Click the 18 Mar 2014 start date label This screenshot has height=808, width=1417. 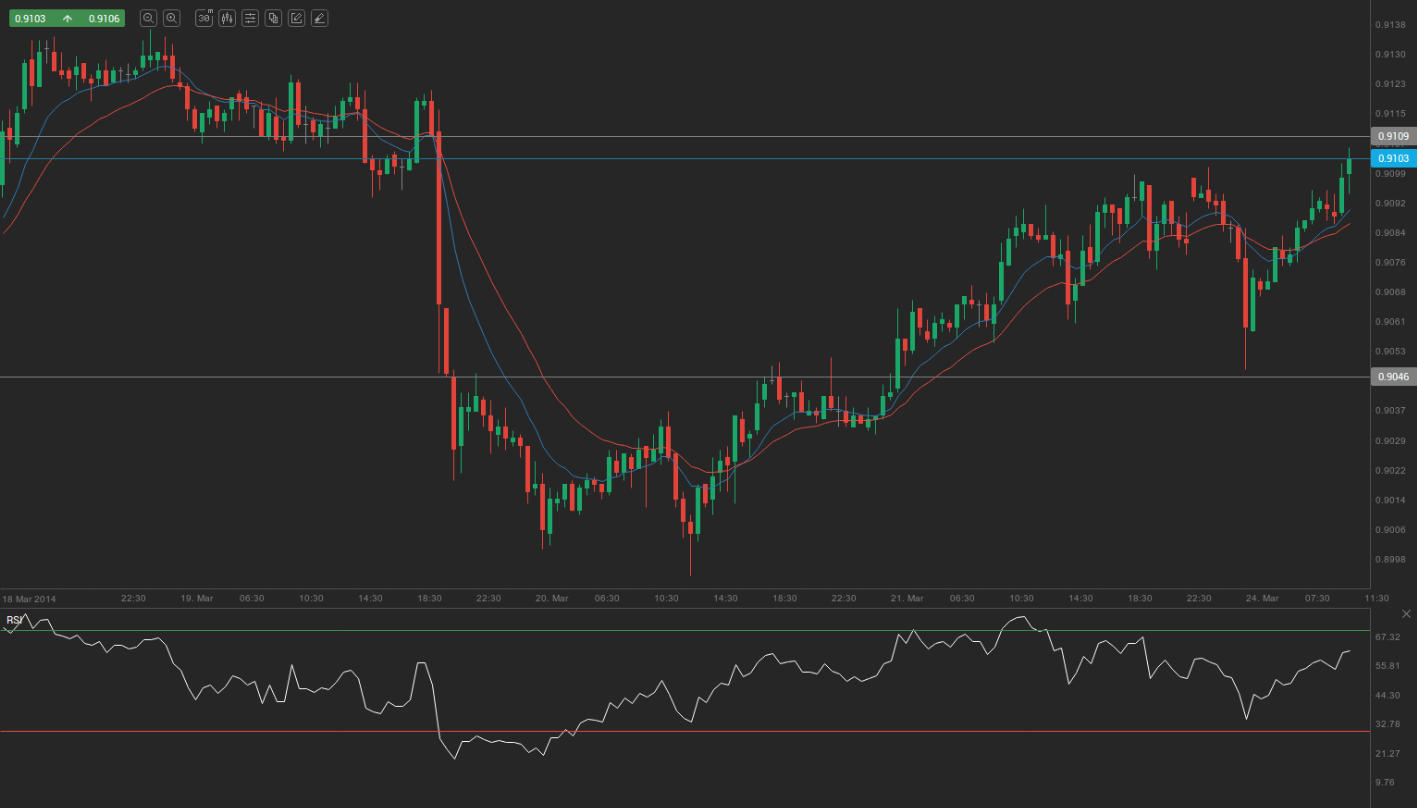31,598
